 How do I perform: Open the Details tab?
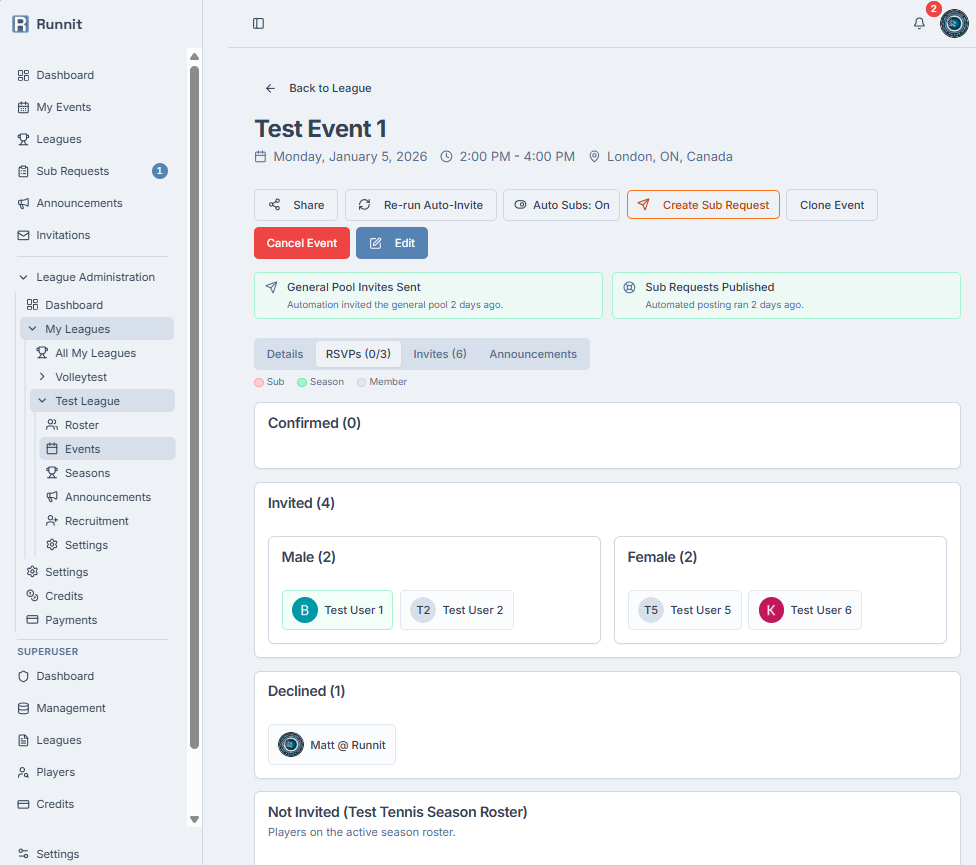285,353
